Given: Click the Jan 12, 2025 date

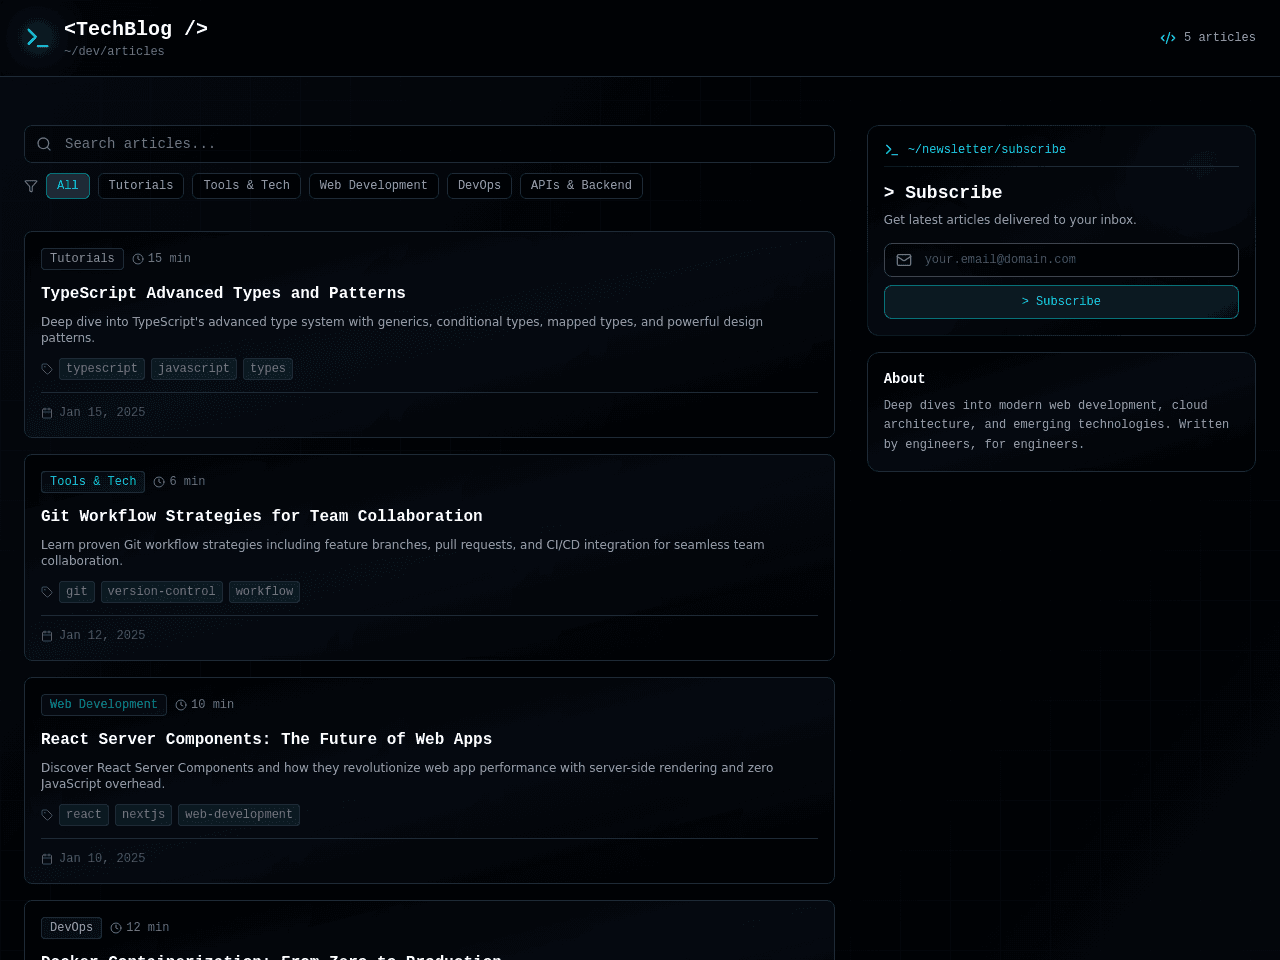Looking at the screenshot, I should pyautogui.click(x=102, y=636).
